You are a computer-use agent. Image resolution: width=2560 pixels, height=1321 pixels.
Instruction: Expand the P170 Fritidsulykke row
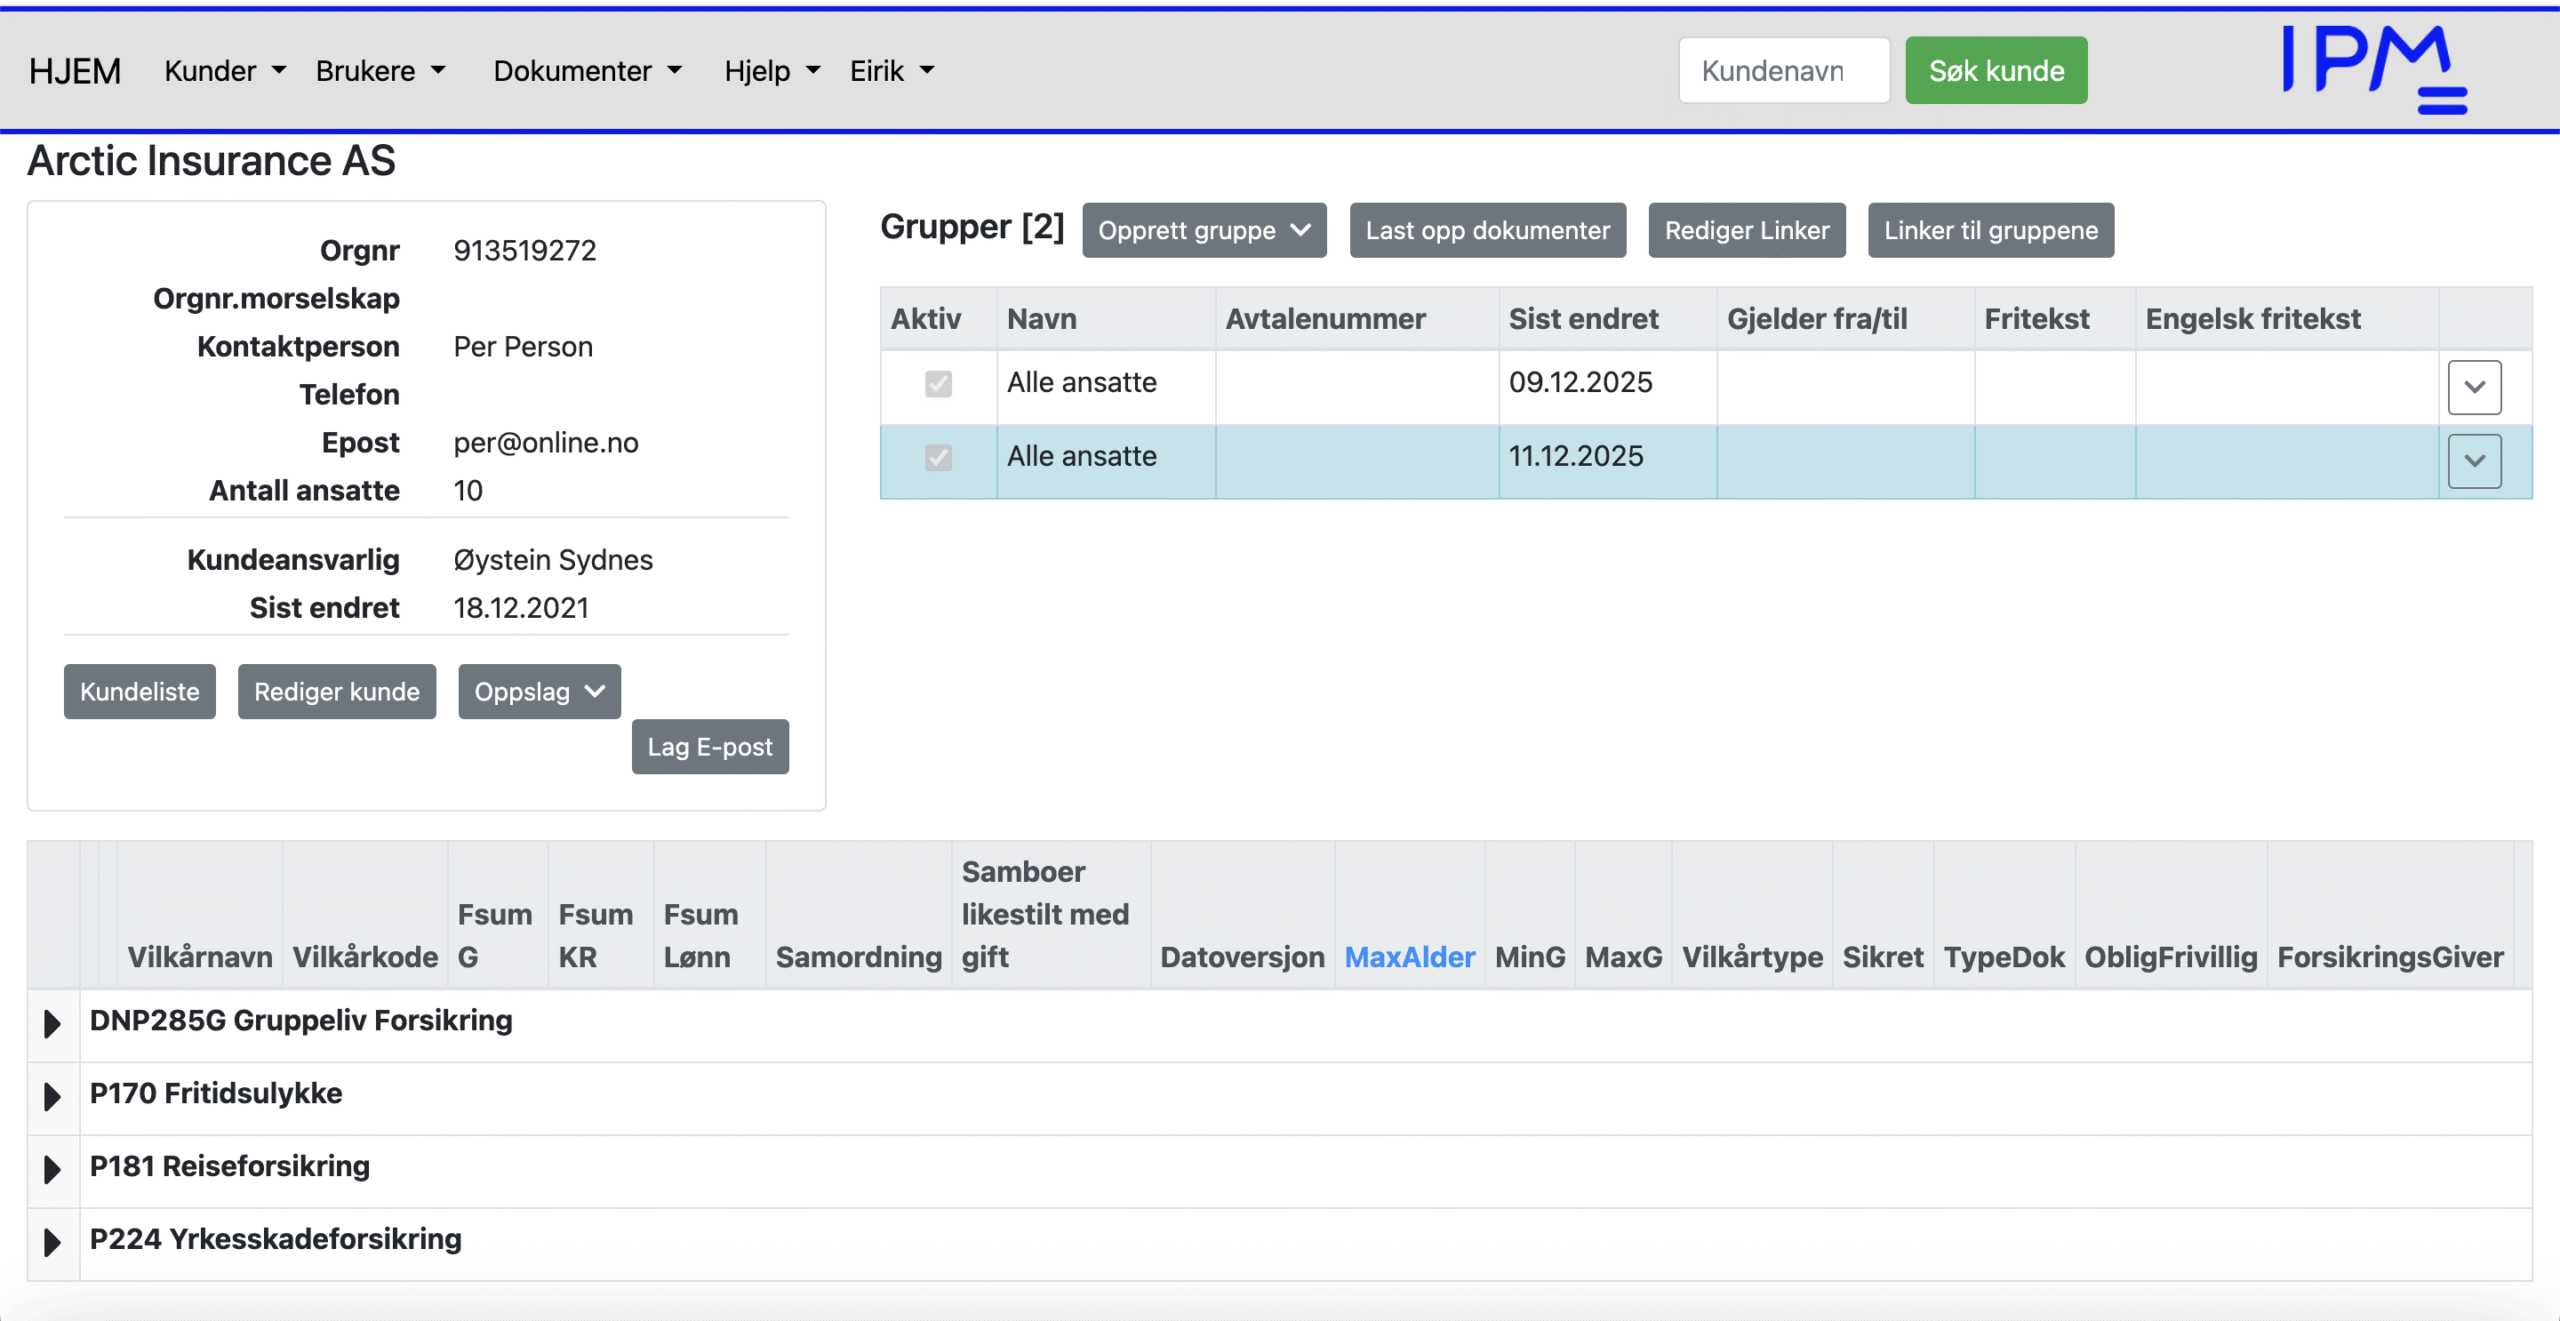point(52,1096)
